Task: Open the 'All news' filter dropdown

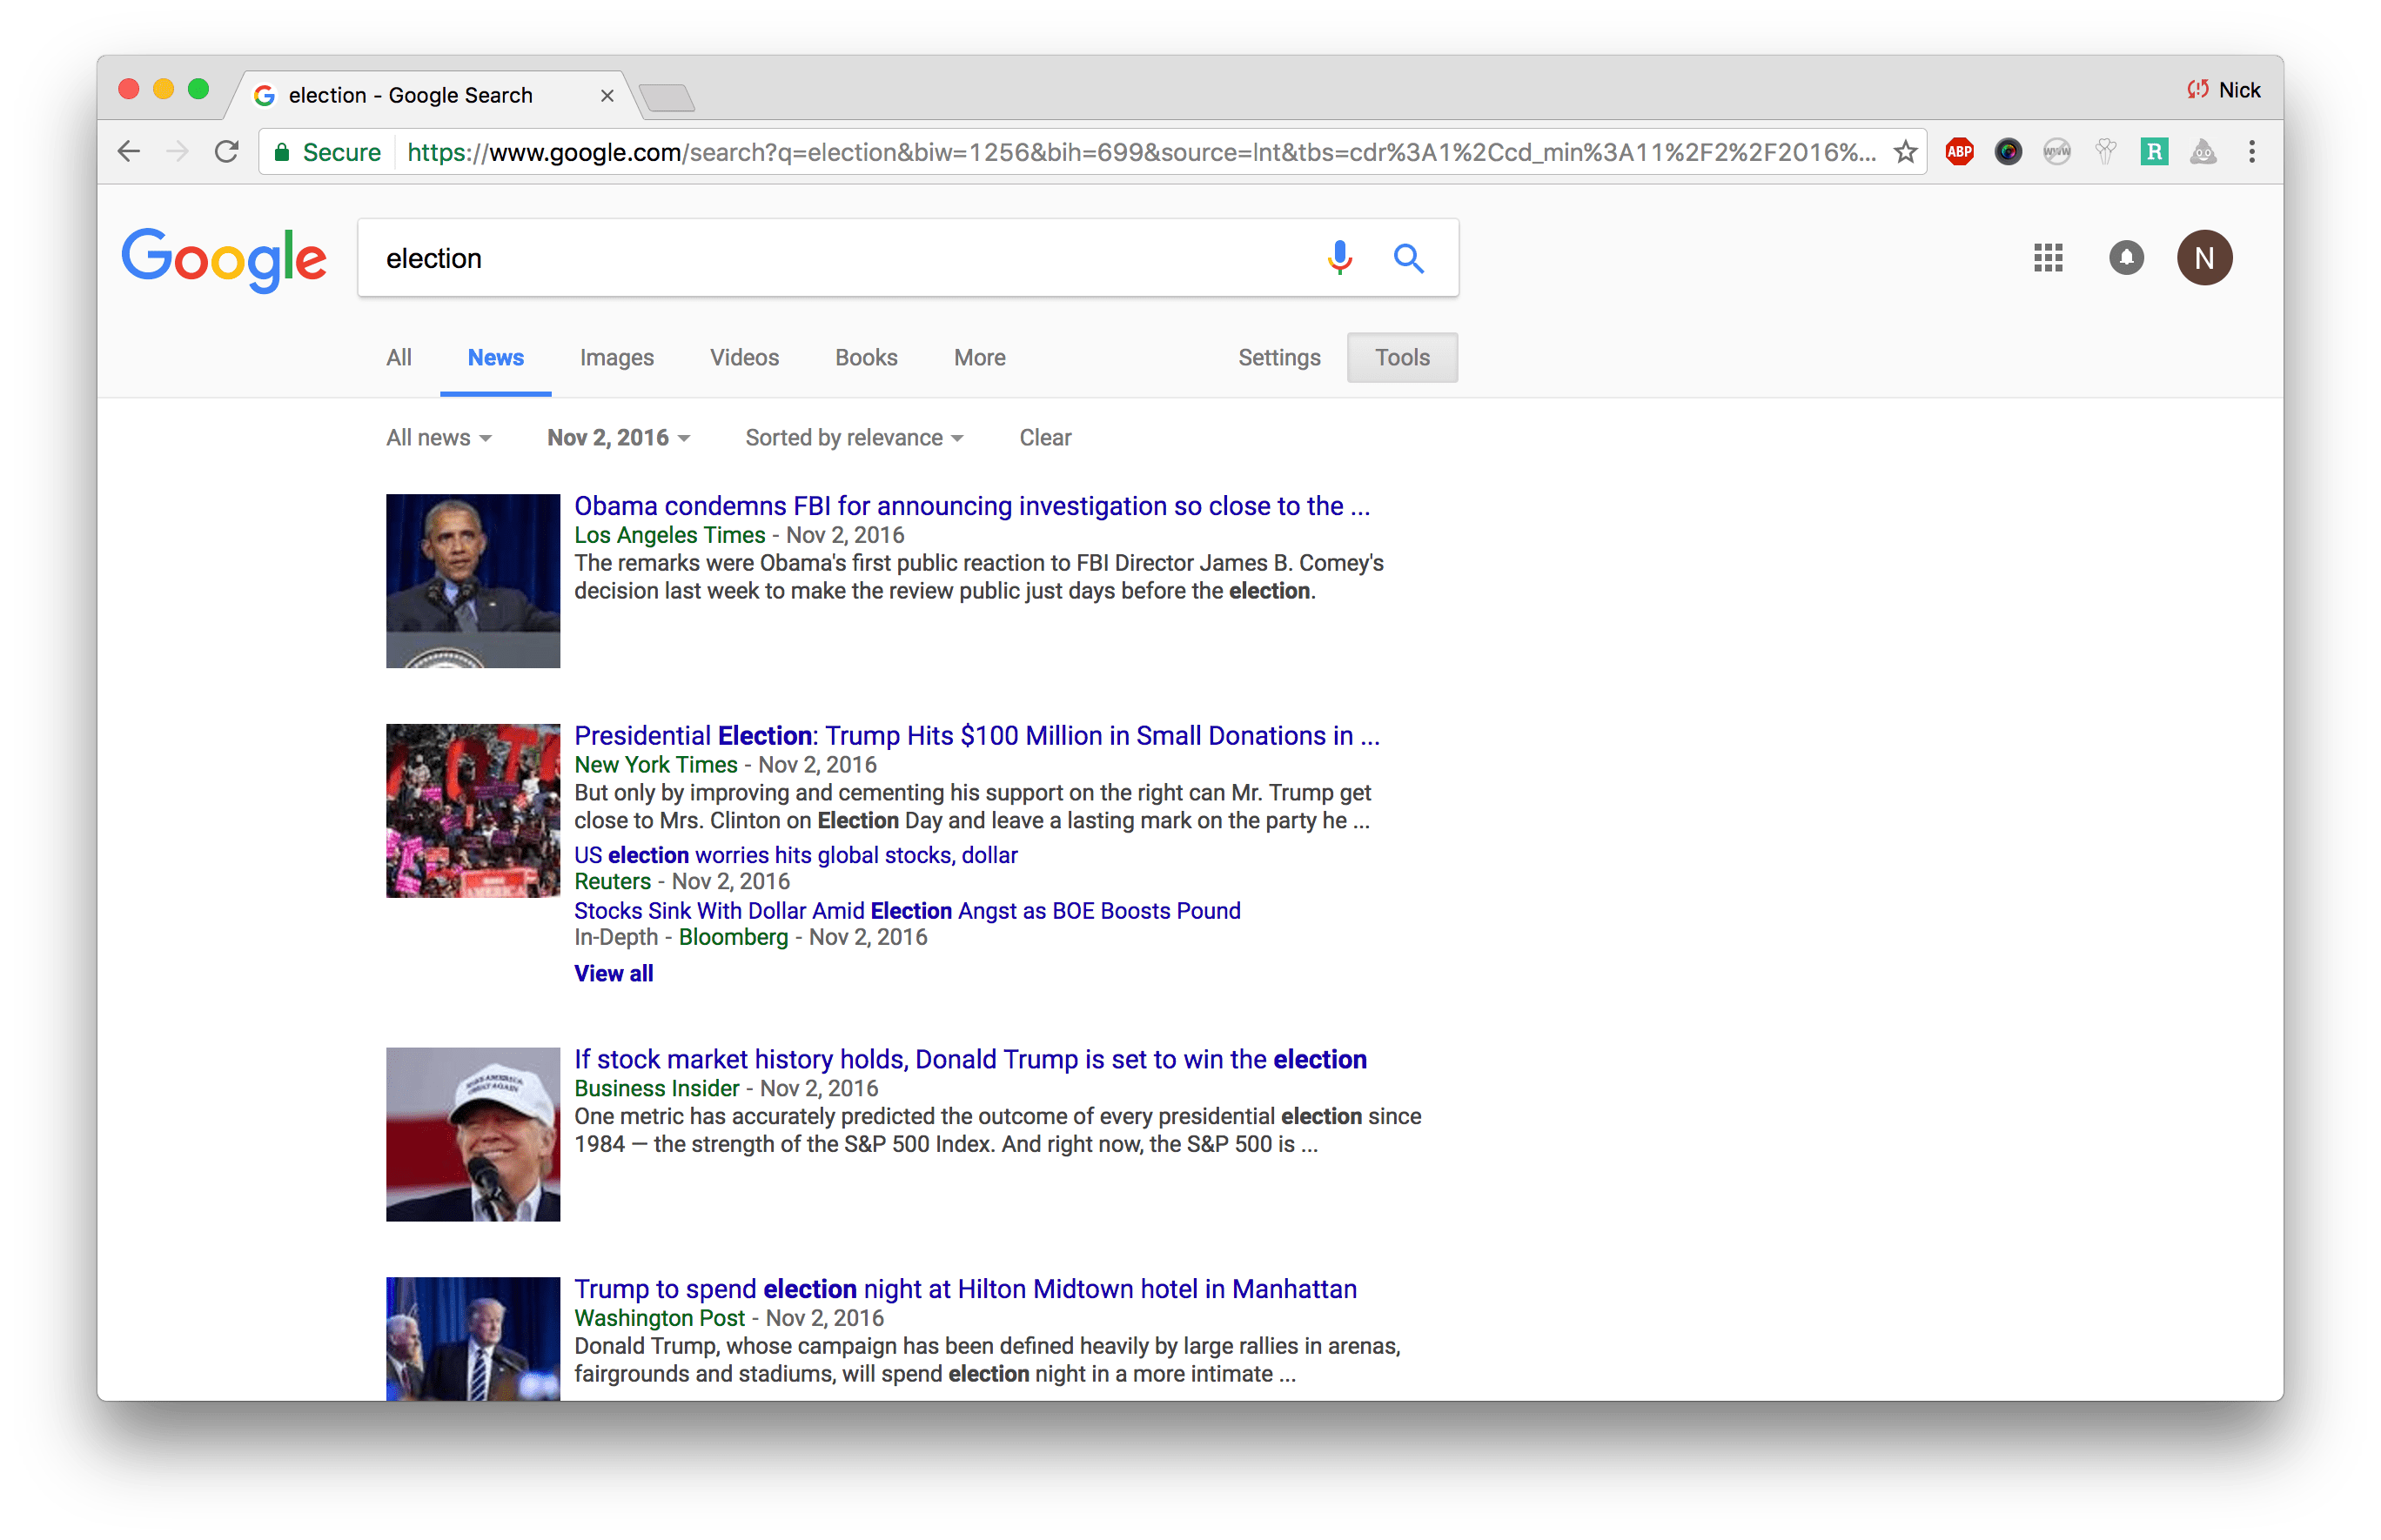Action: coord(437,437)
